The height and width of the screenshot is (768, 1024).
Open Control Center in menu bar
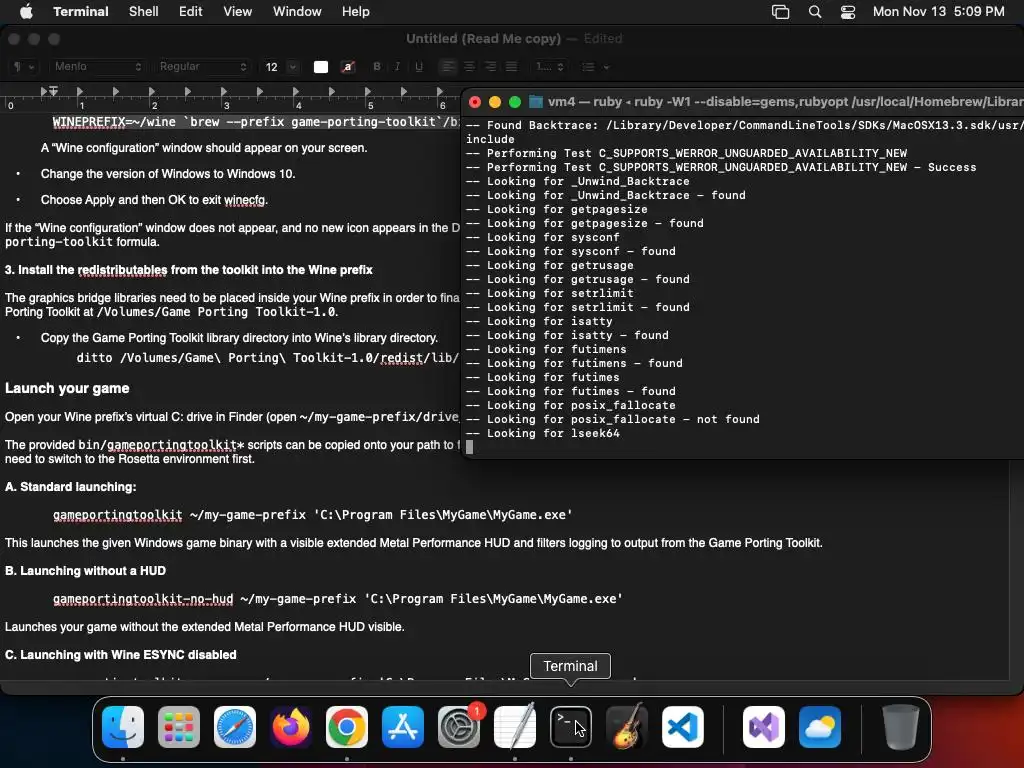coord(848,12)
